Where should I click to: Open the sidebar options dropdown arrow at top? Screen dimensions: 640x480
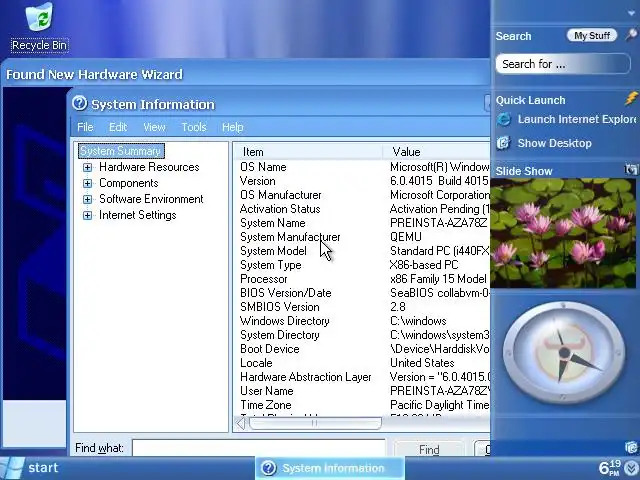point(632,13)
